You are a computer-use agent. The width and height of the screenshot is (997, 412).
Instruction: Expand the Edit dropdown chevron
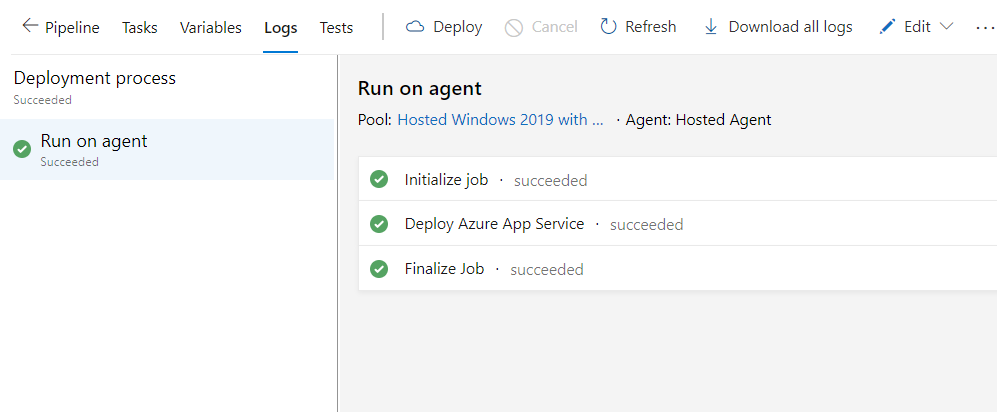click(x=947, y=27)
